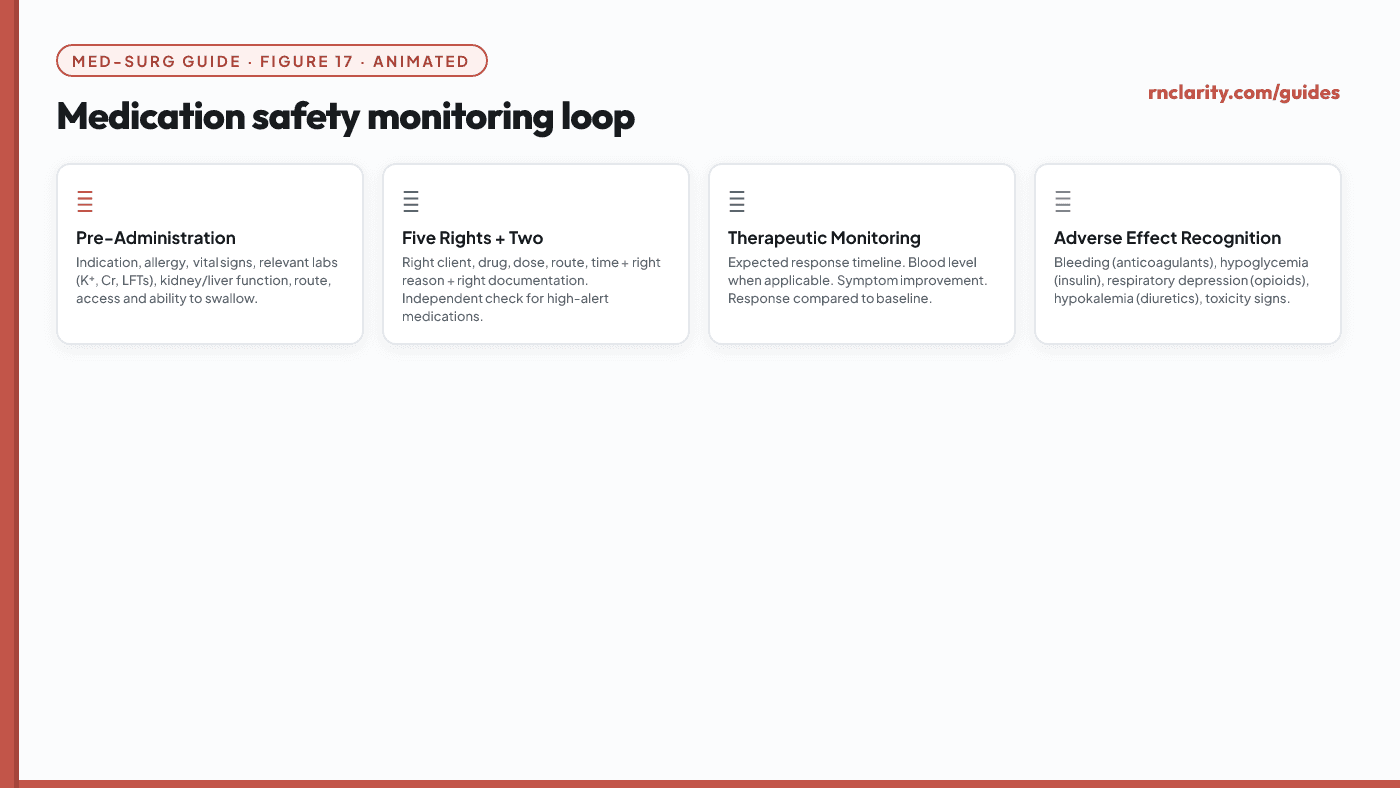Click the list icon above Pre-Administration
Screen dimensions: 1400x788
(x=85, y=201)
